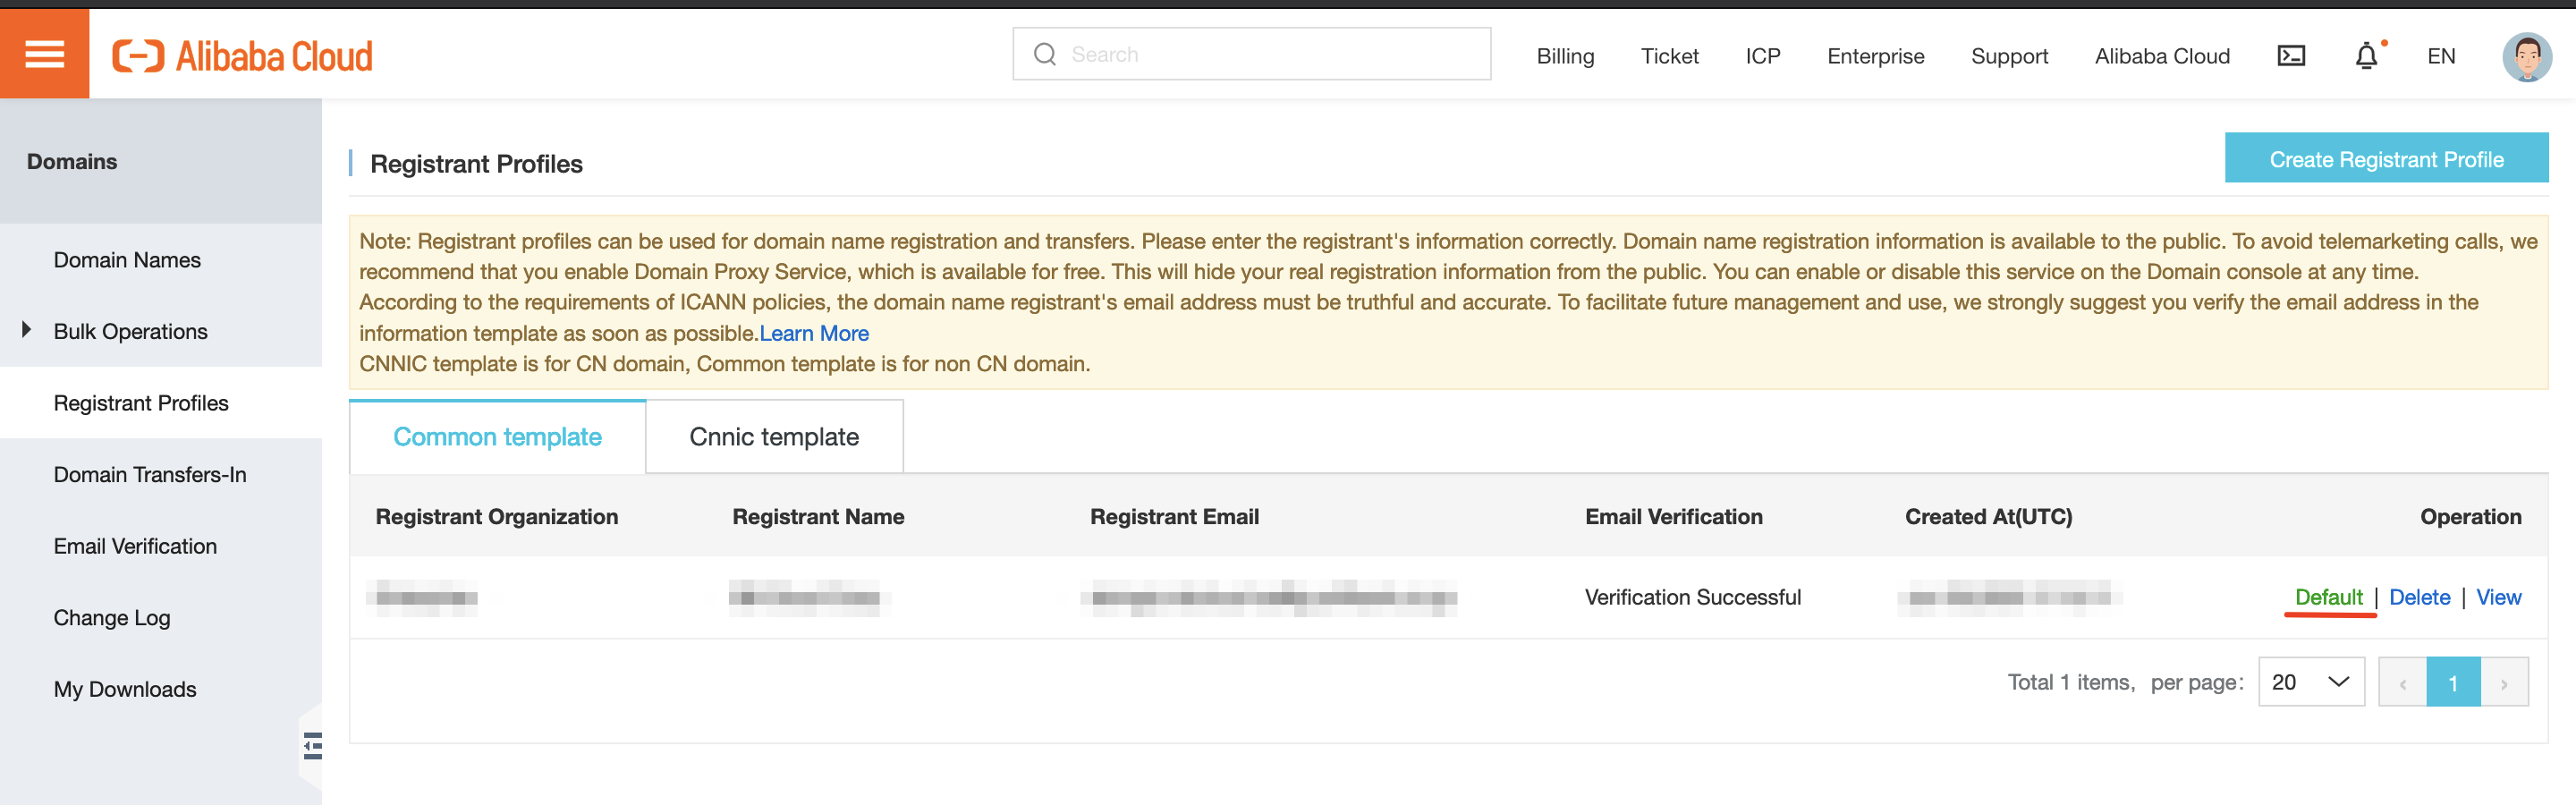
Task: Collapse the sidebar using the fold icon
Action: click(x=312, y=746)
